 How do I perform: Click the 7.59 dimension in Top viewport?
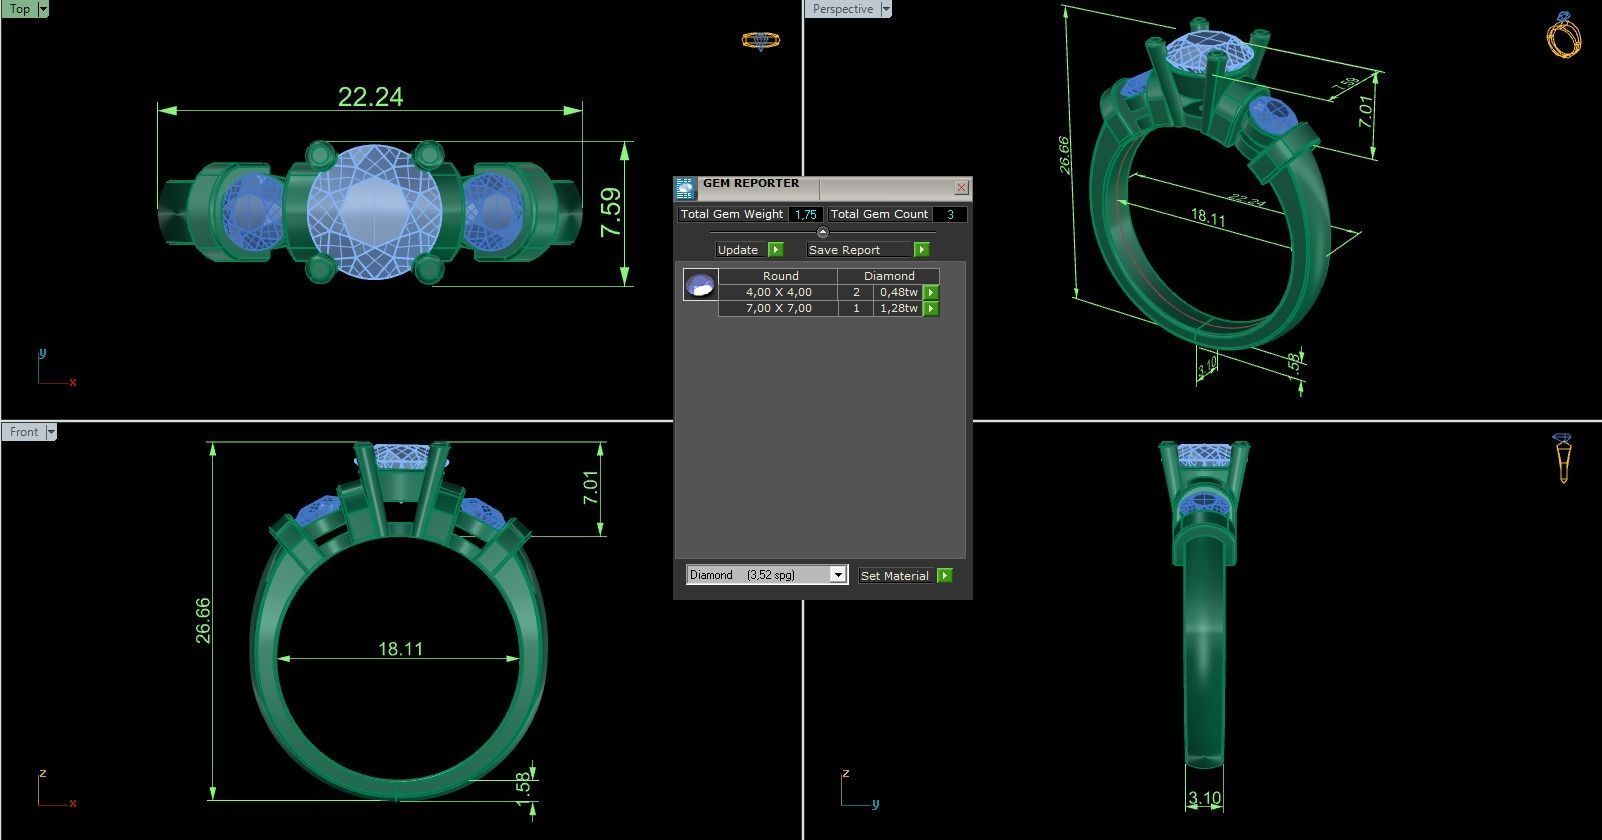(x=610, y=212)
